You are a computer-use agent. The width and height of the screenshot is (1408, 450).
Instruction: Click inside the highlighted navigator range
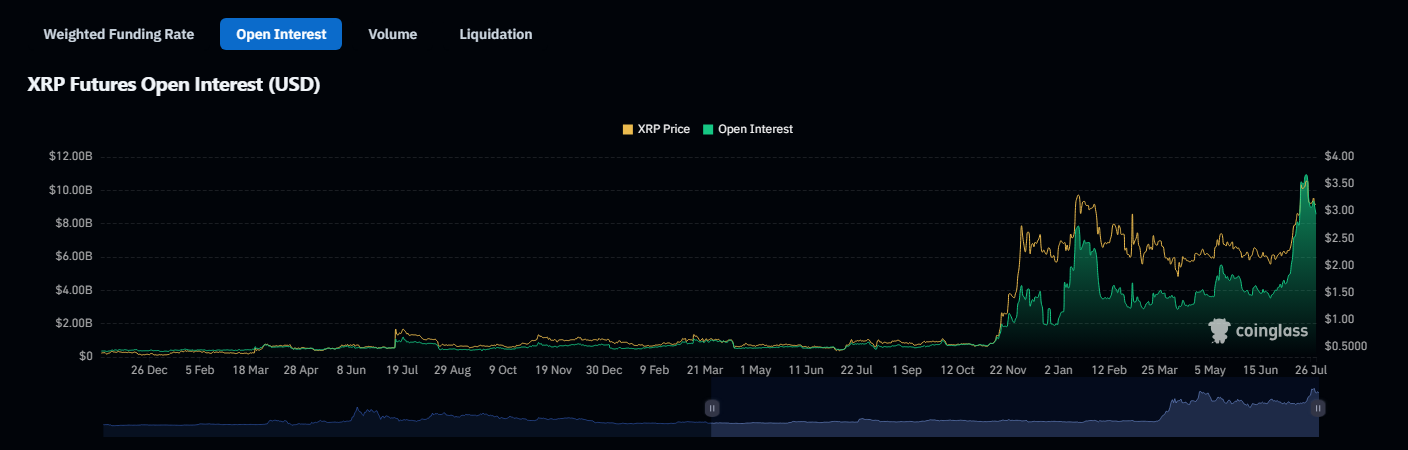tap(1000, 415)
